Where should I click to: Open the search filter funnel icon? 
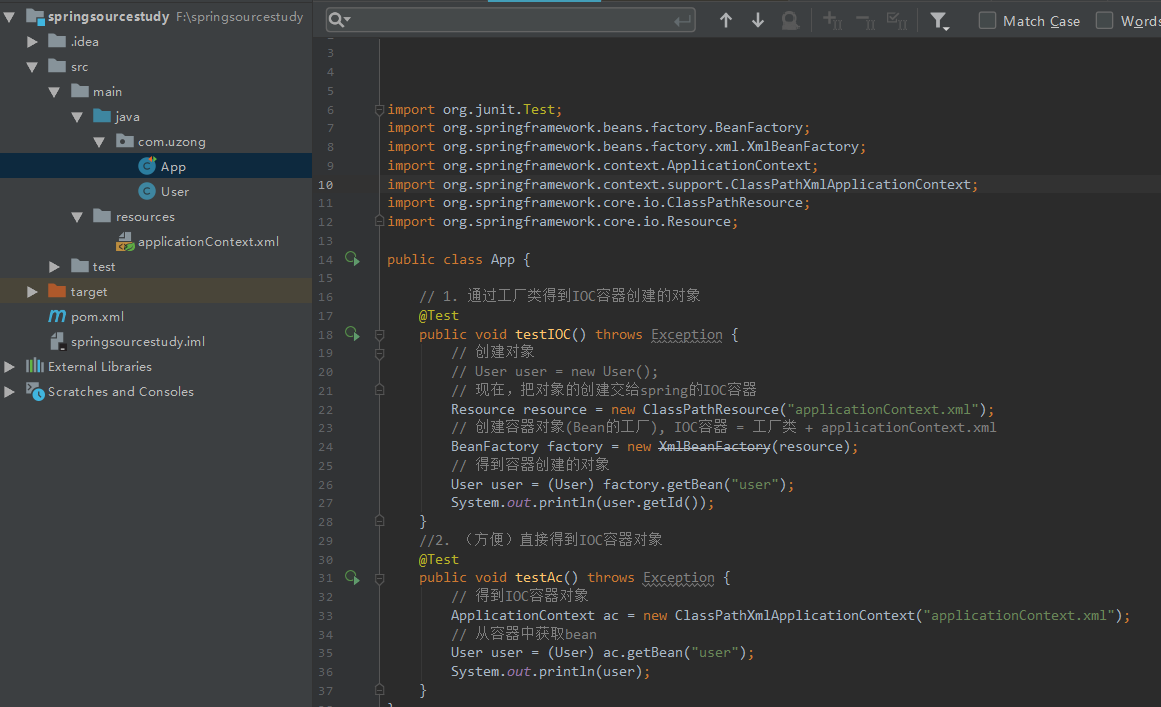[939, 21]
